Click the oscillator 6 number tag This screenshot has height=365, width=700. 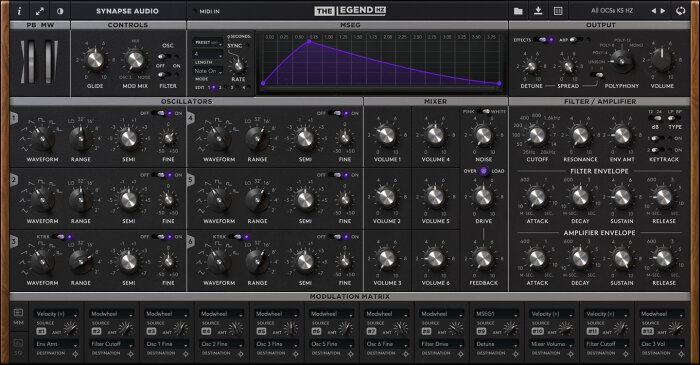point(191,241)
